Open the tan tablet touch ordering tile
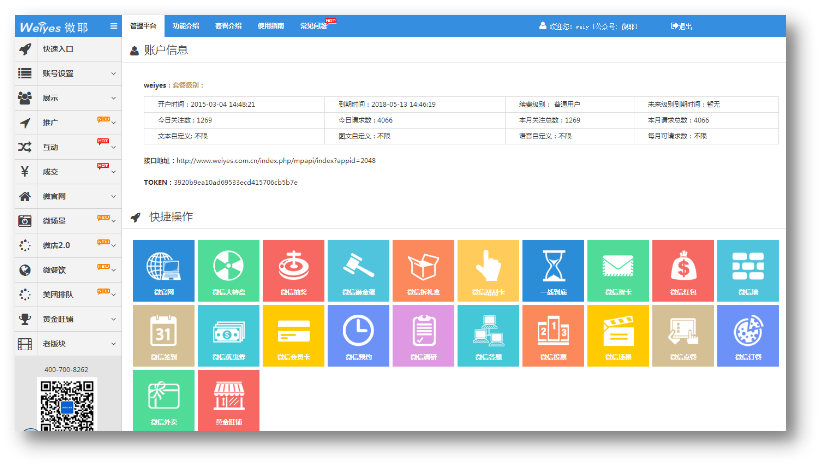This screenshot has width=823, height=468. pyautogui.click(x=683, y=336)
